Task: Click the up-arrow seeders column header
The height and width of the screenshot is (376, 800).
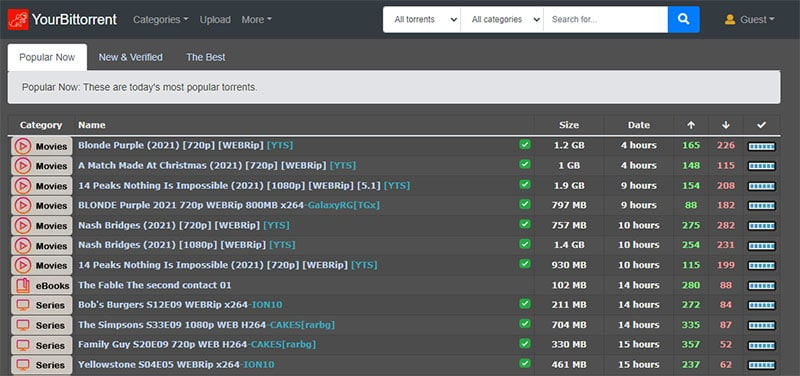Action: point(691,125)
